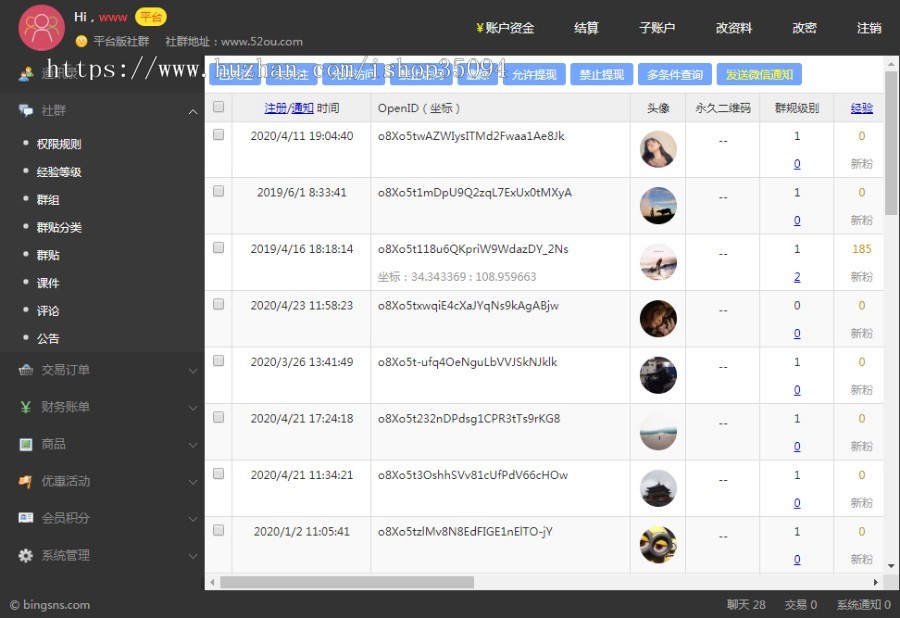
Task: Click the 社群 chat bubble icon
Action: tap(26, 110)
